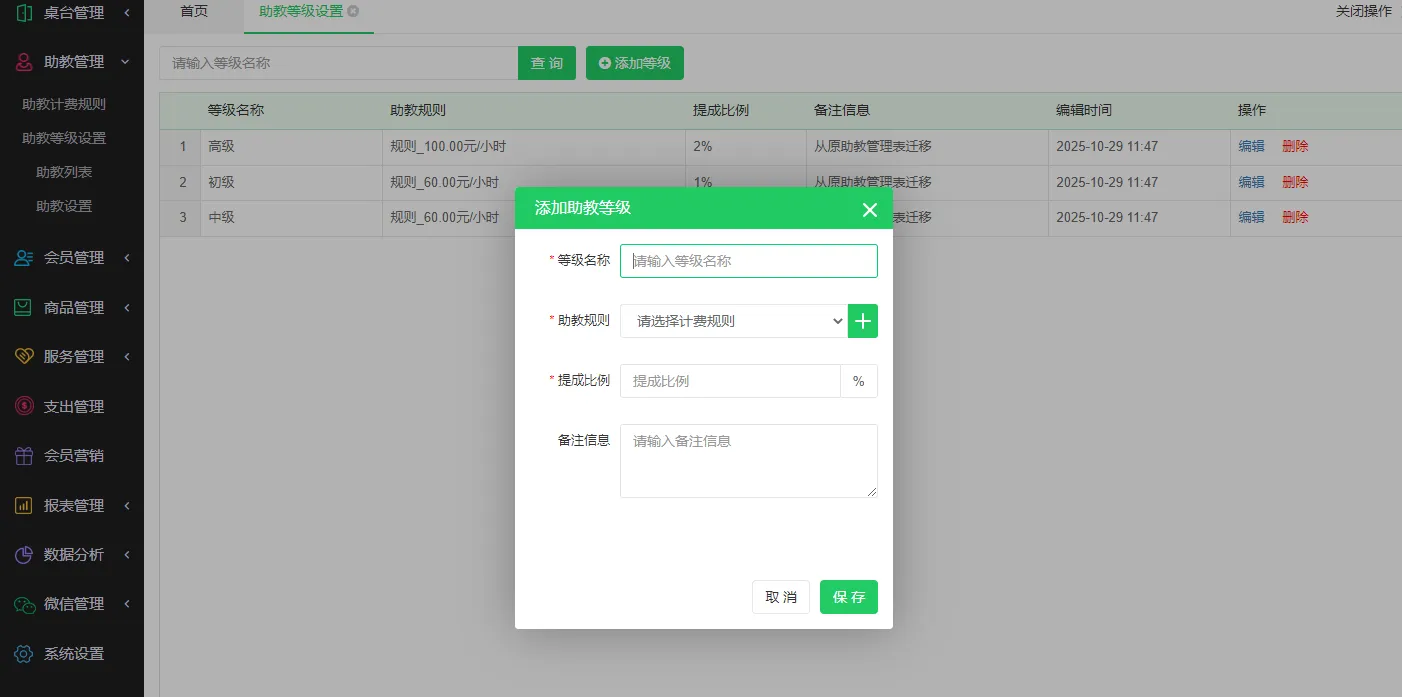Open the 请选择计费规则 dropdown
The image size is (1402, 697).
[x=733, y=321]
